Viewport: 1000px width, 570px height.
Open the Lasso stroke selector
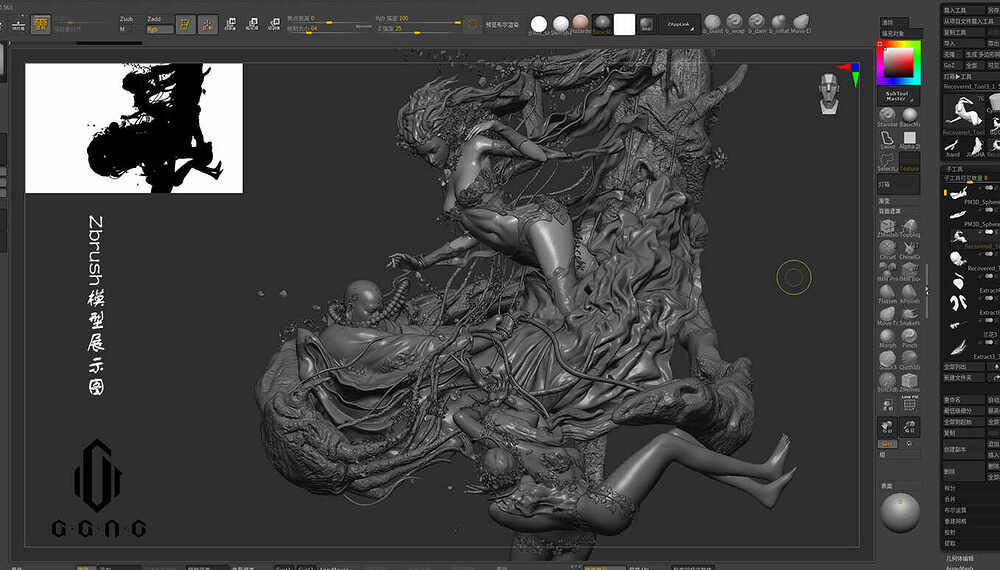point(887,139)
